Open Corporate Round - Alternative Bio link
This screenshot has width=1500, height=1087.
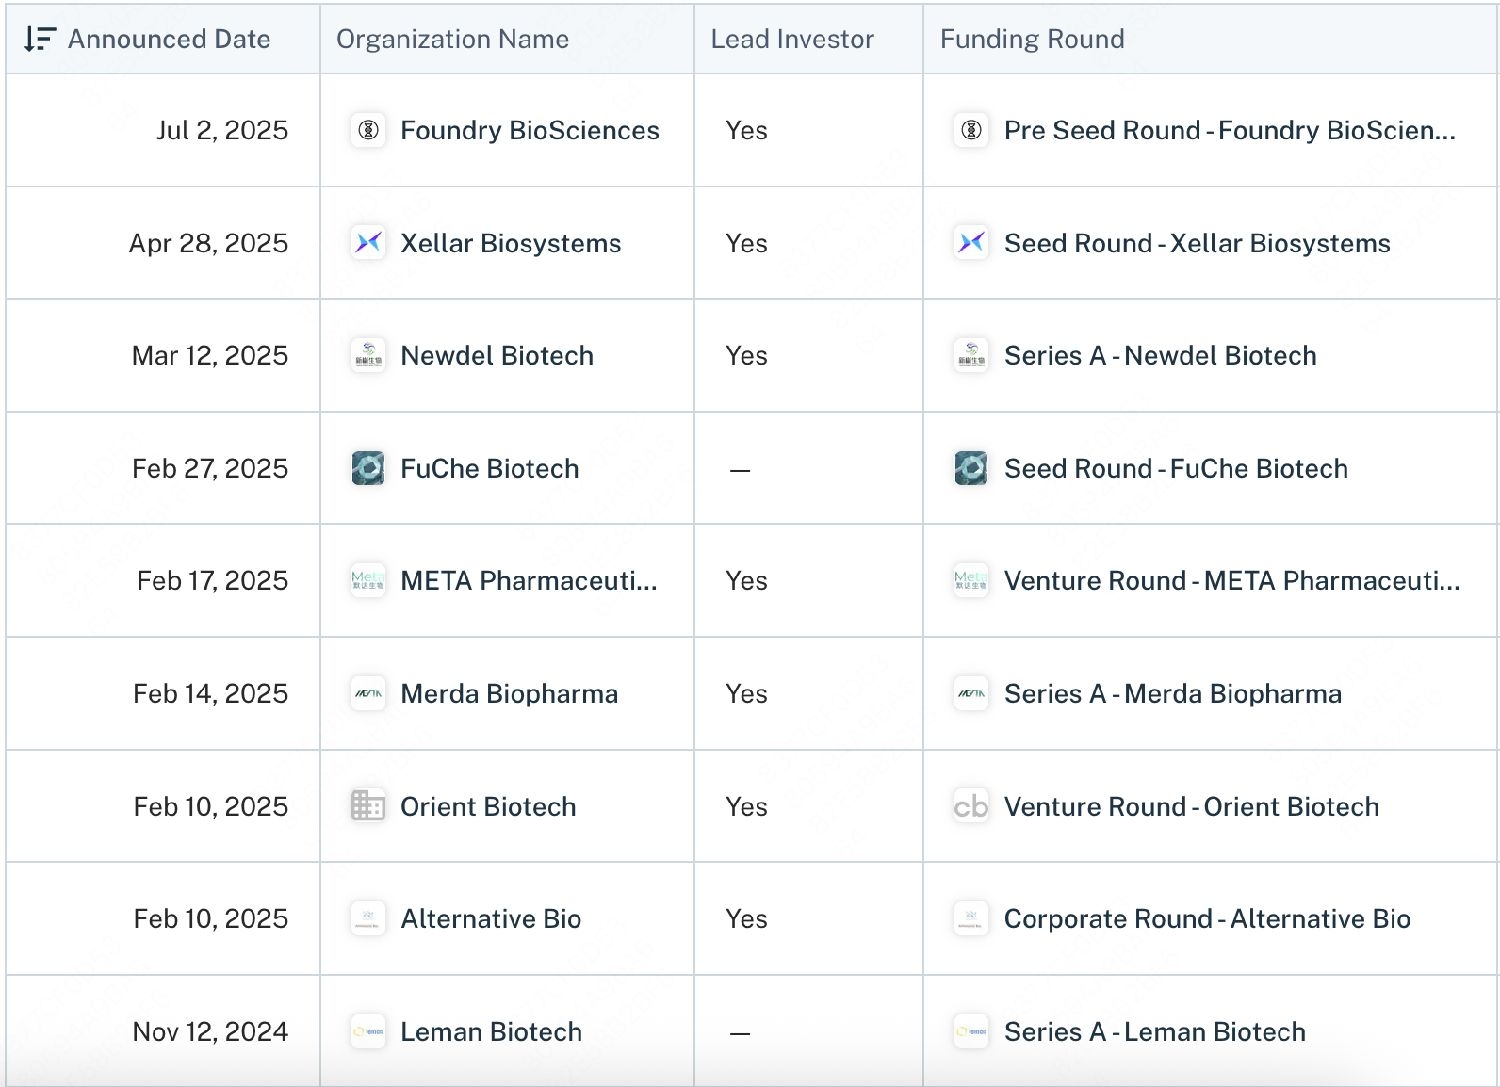coord(1207,919)
